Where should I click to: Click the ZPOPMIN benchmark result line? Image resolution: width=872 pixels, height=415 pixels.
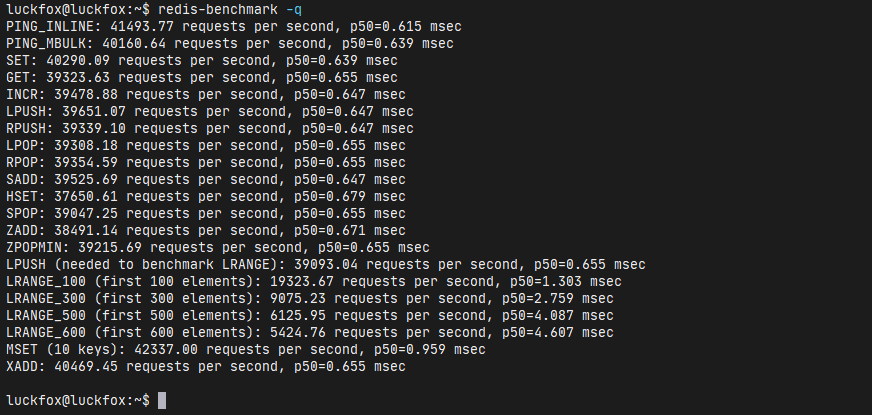218,248
